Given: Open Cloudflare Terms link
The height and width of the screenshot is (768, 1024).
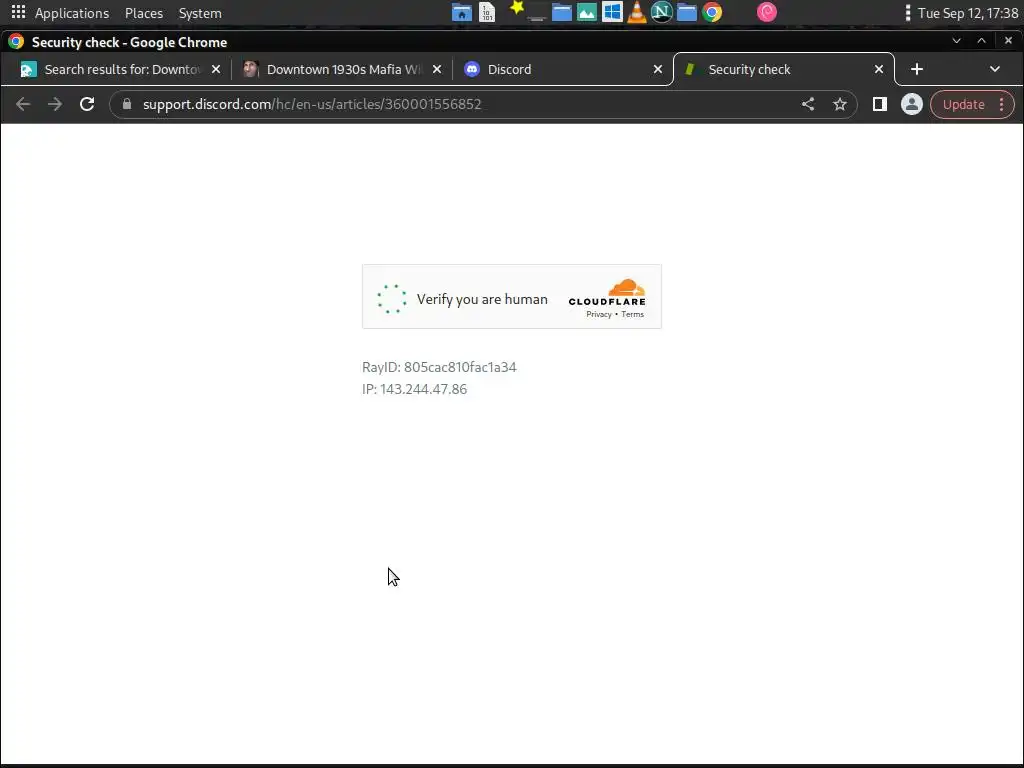Looking at the screenshot, I should tap(632, 315).
